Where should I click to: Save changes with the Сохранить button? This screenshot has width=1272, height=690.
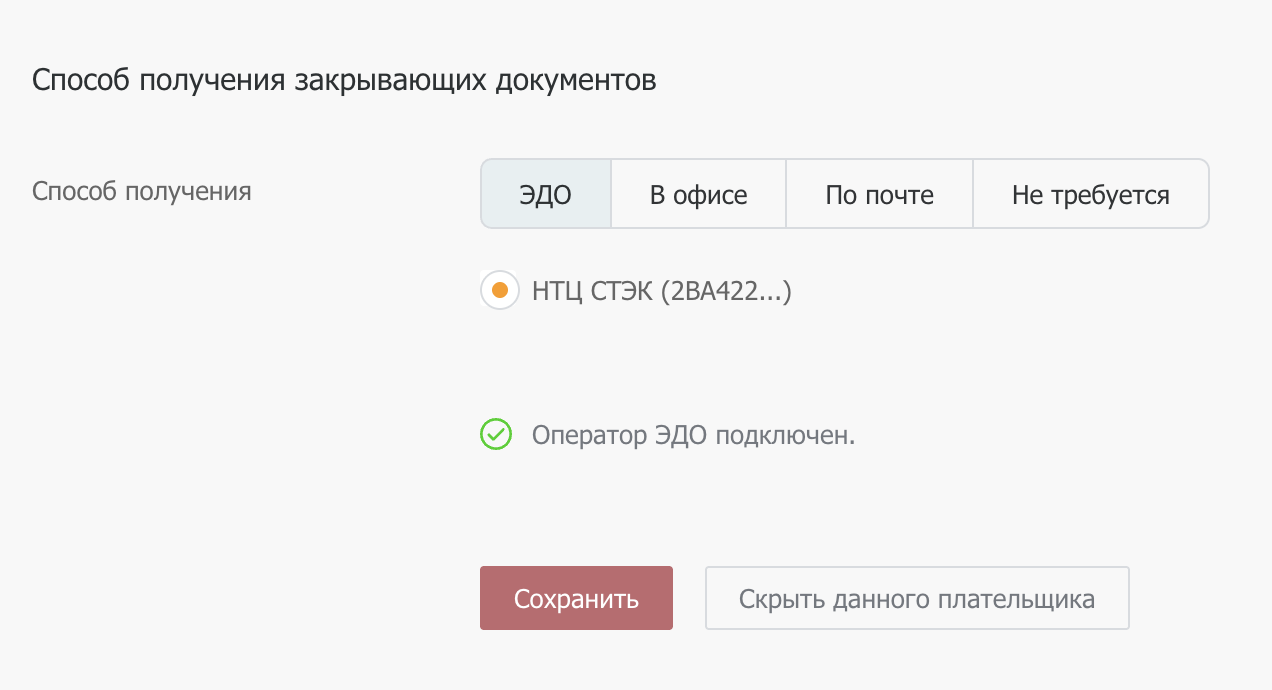point(576,598)
